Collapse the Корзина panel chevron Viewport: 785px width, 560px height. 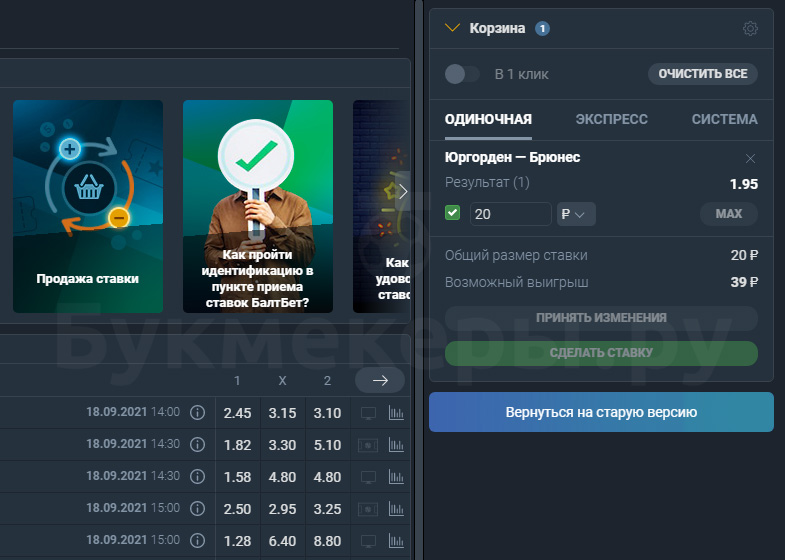pyautogui.click(x=453, y=29)
